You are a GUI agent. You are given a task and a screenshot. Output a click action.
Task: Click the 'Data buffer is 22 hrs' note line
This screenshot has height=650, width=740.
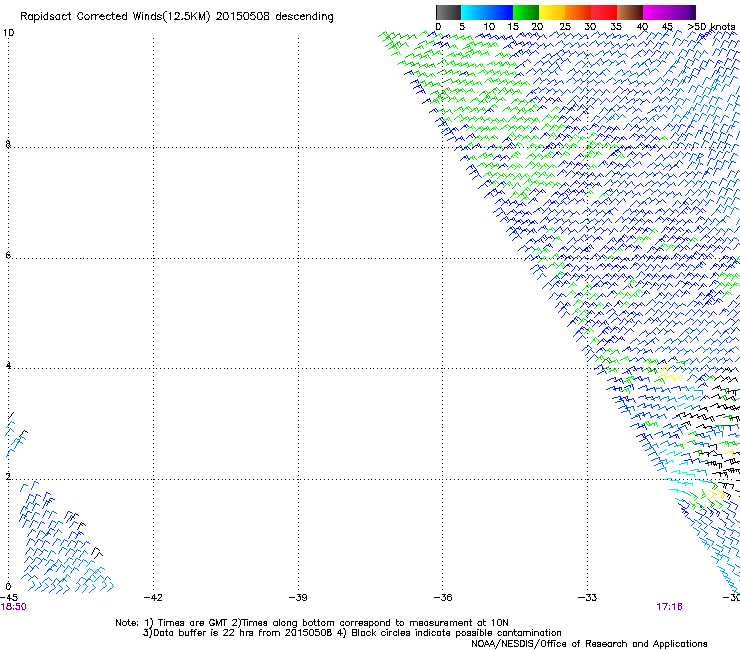352,633
